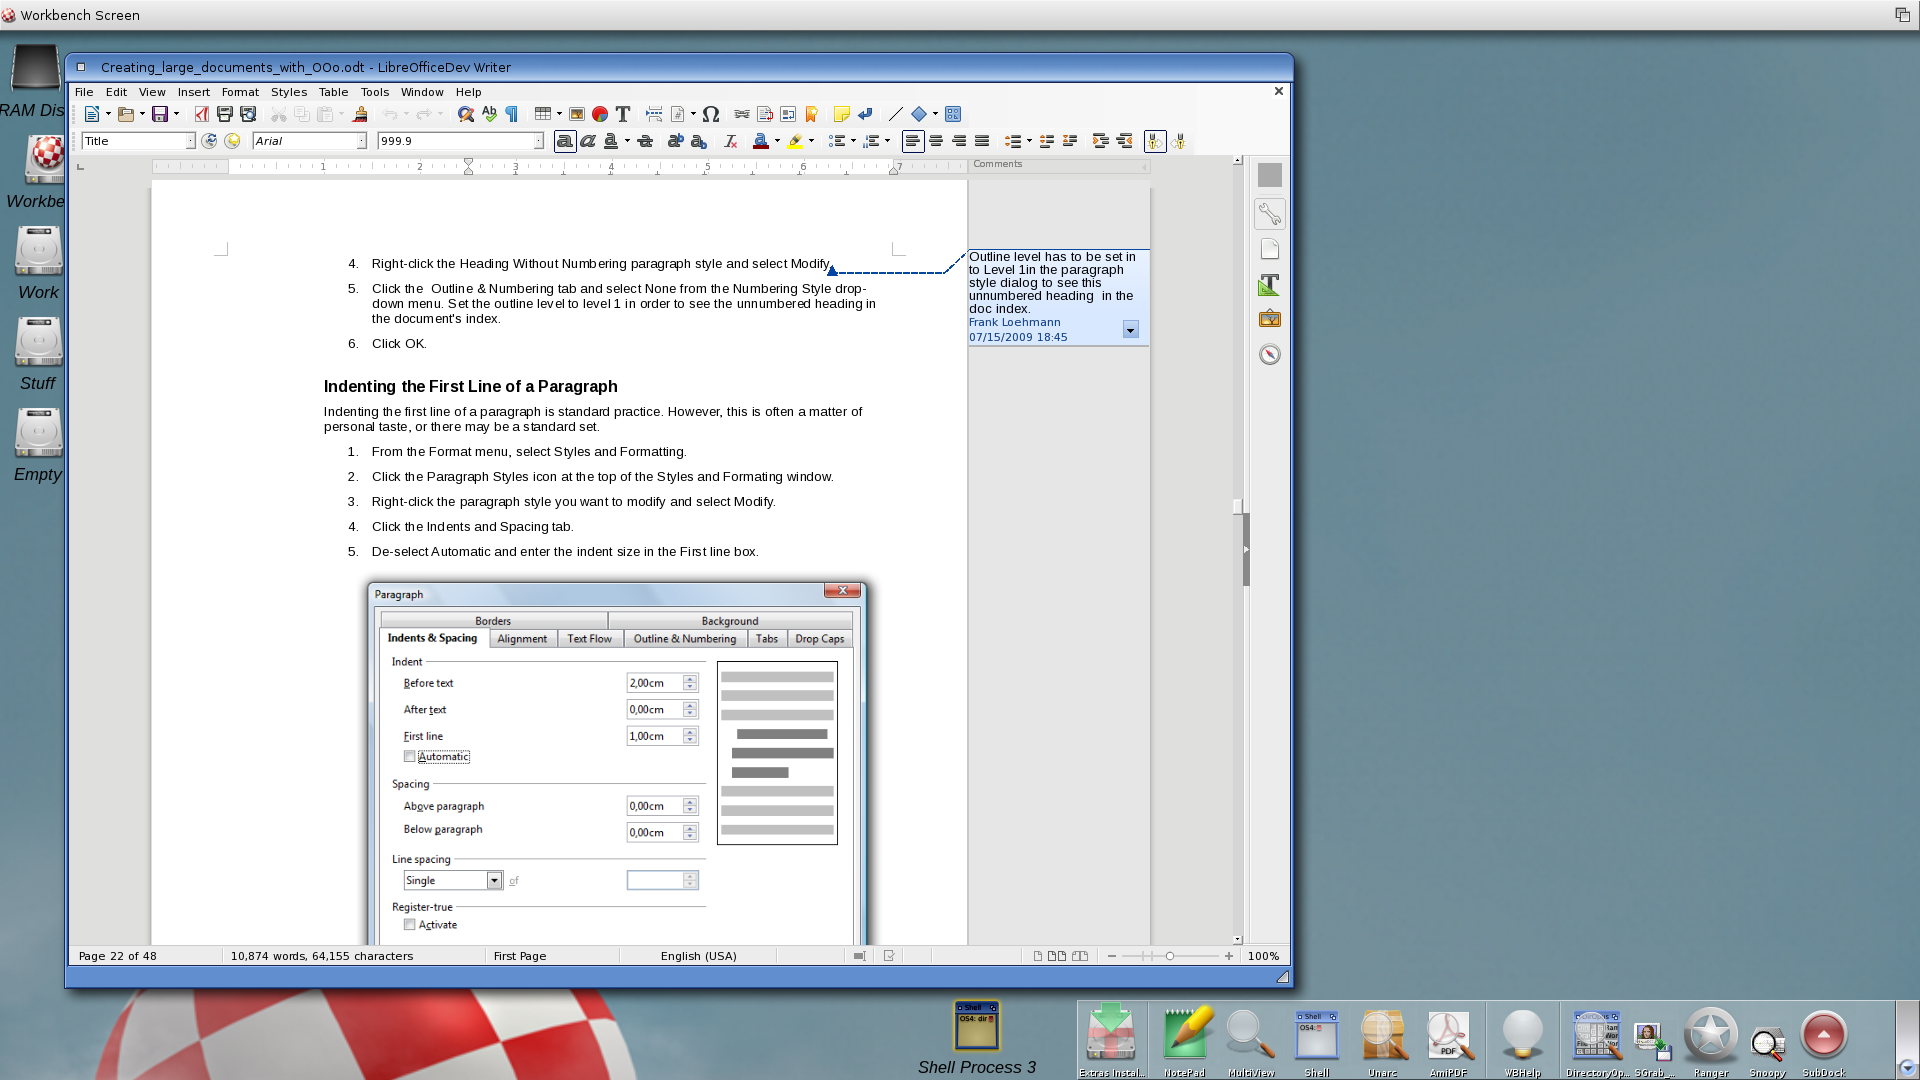
Task: Clear direct formatting
Action: 730,141
